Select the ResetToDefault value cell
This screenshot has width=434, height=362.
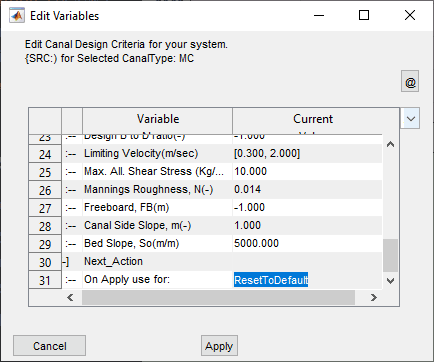[307, 280]
